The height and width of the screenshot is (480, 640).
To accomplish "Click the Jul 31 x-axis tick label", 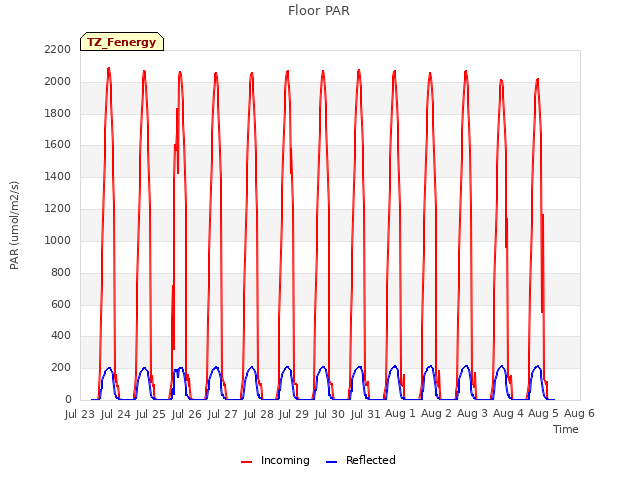I will point(365,414).
